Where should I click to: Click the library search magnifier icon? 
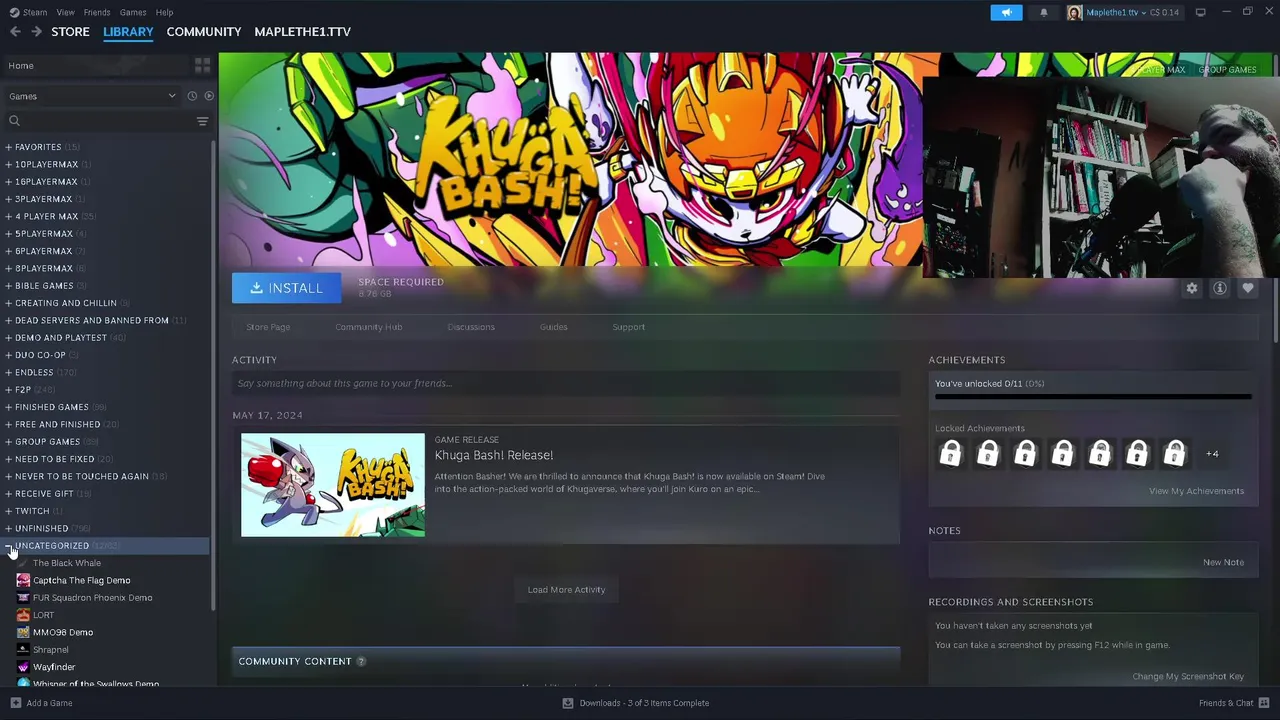pyautogui.click(x=14, y=121)
